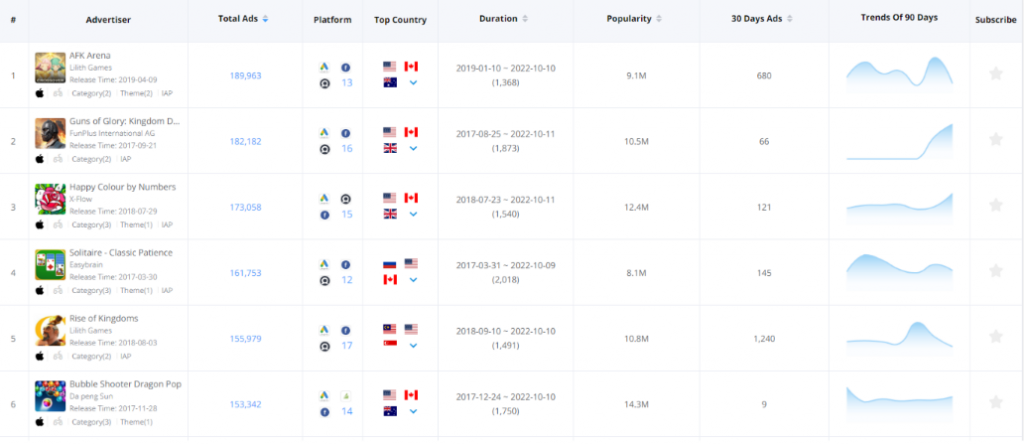Open AFK Arena total ads count 189,963

[x=246, y=76]
